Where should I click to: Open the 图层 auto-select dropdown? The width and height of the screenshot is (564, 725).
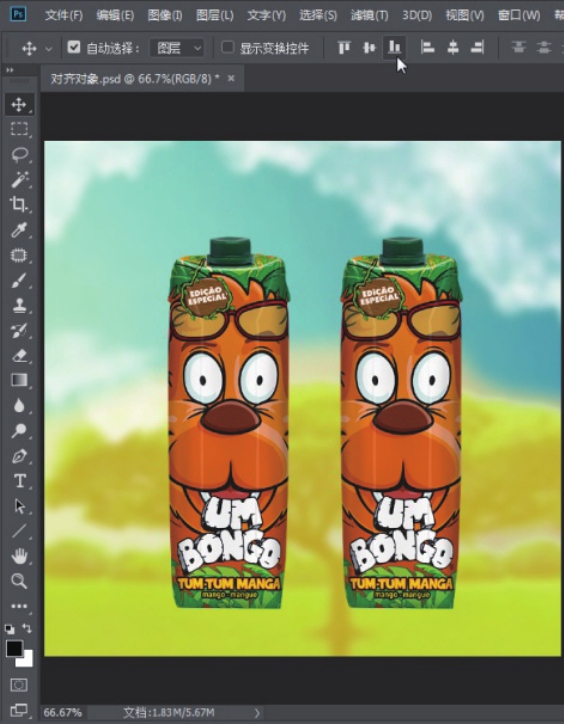(x=177, y=48)
